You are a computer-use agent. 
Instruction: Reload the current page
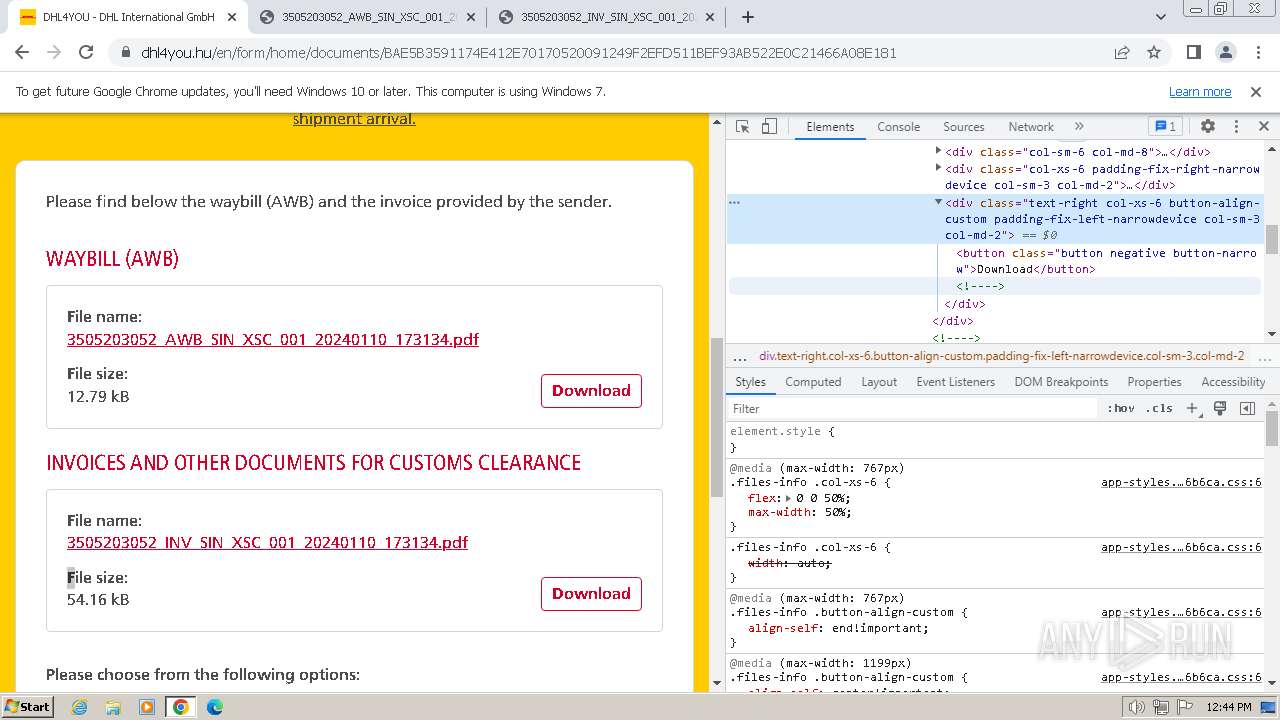[86, 53]
